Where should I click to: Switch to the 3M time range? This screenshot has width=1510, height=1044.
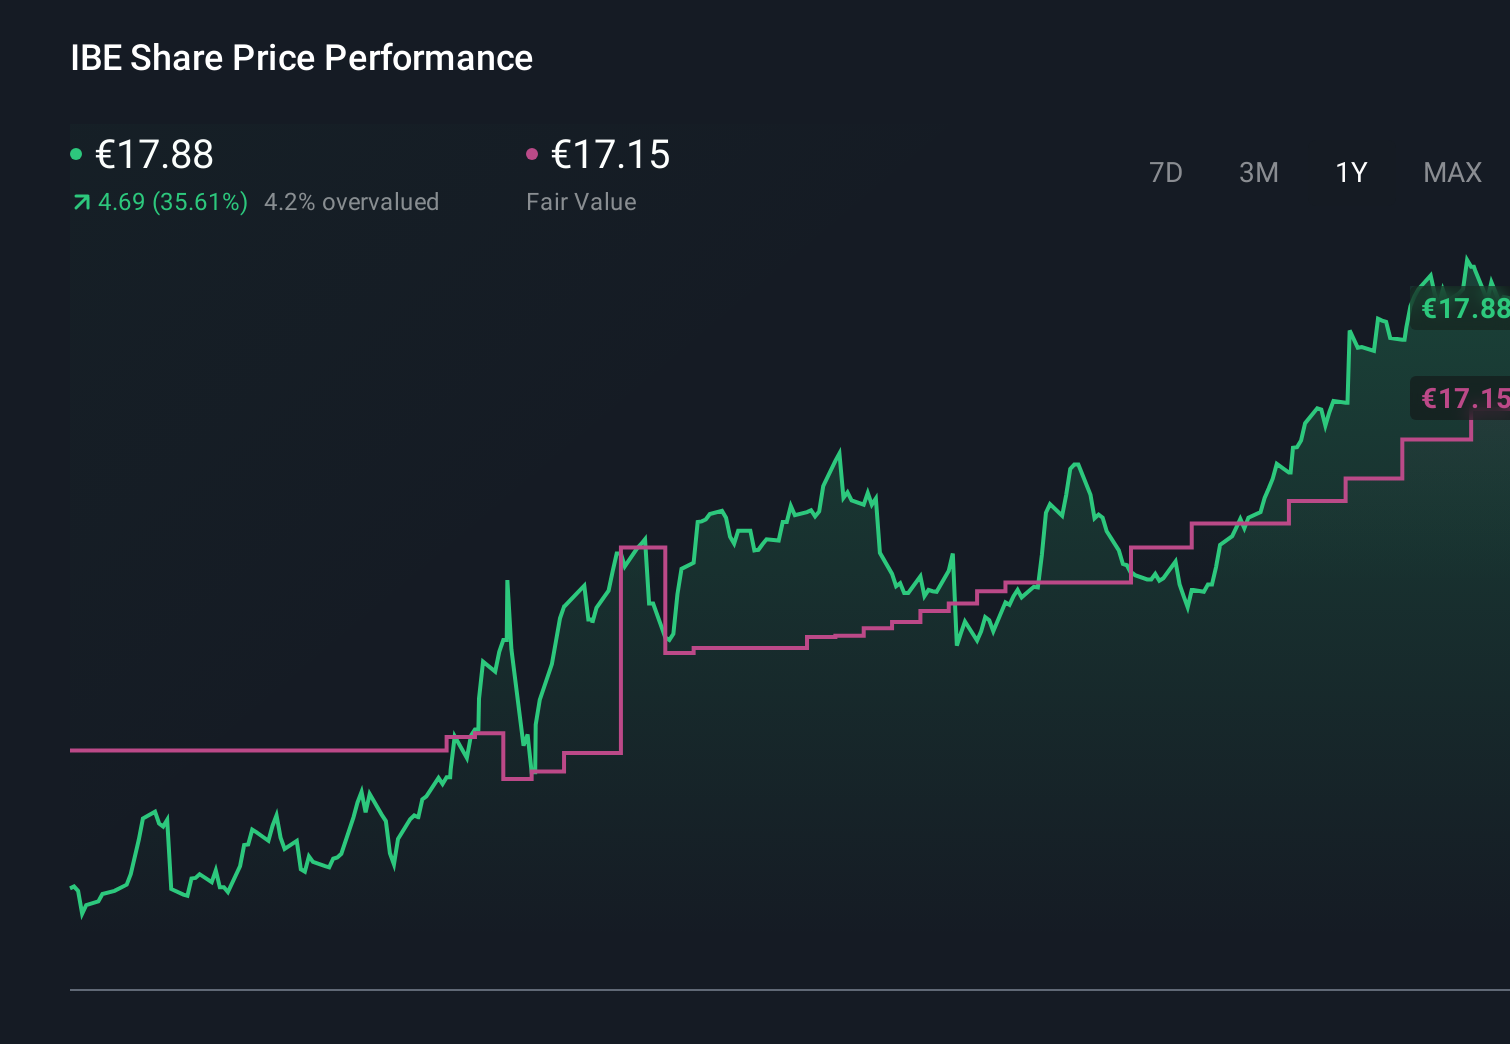(1258, 172)
